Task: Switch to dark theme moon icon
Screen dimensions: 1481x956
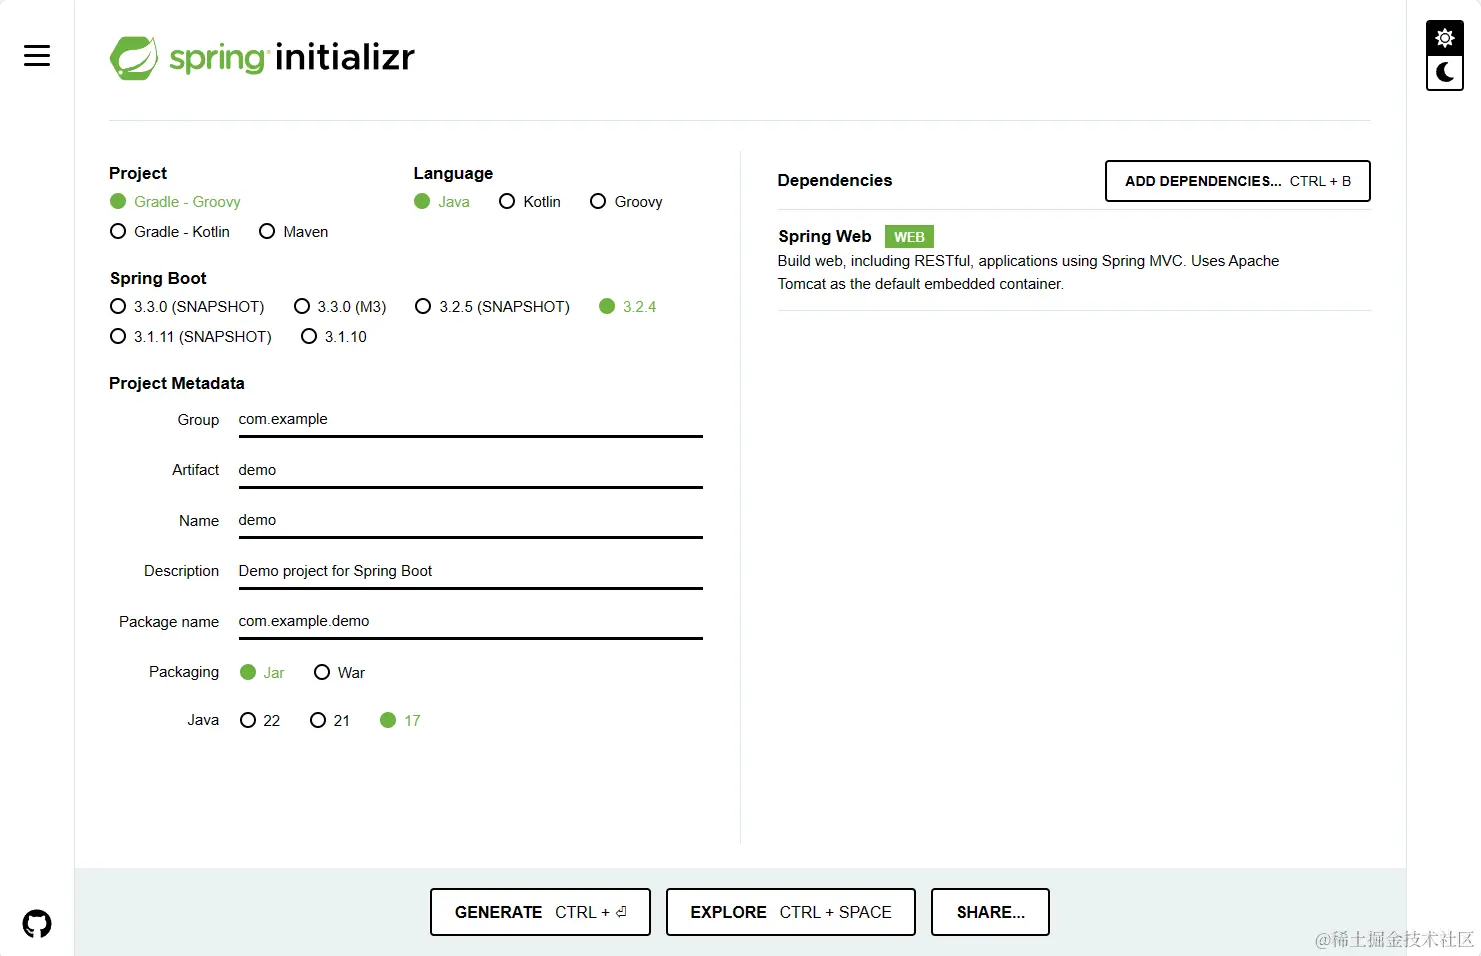Action: [1444, 72]
